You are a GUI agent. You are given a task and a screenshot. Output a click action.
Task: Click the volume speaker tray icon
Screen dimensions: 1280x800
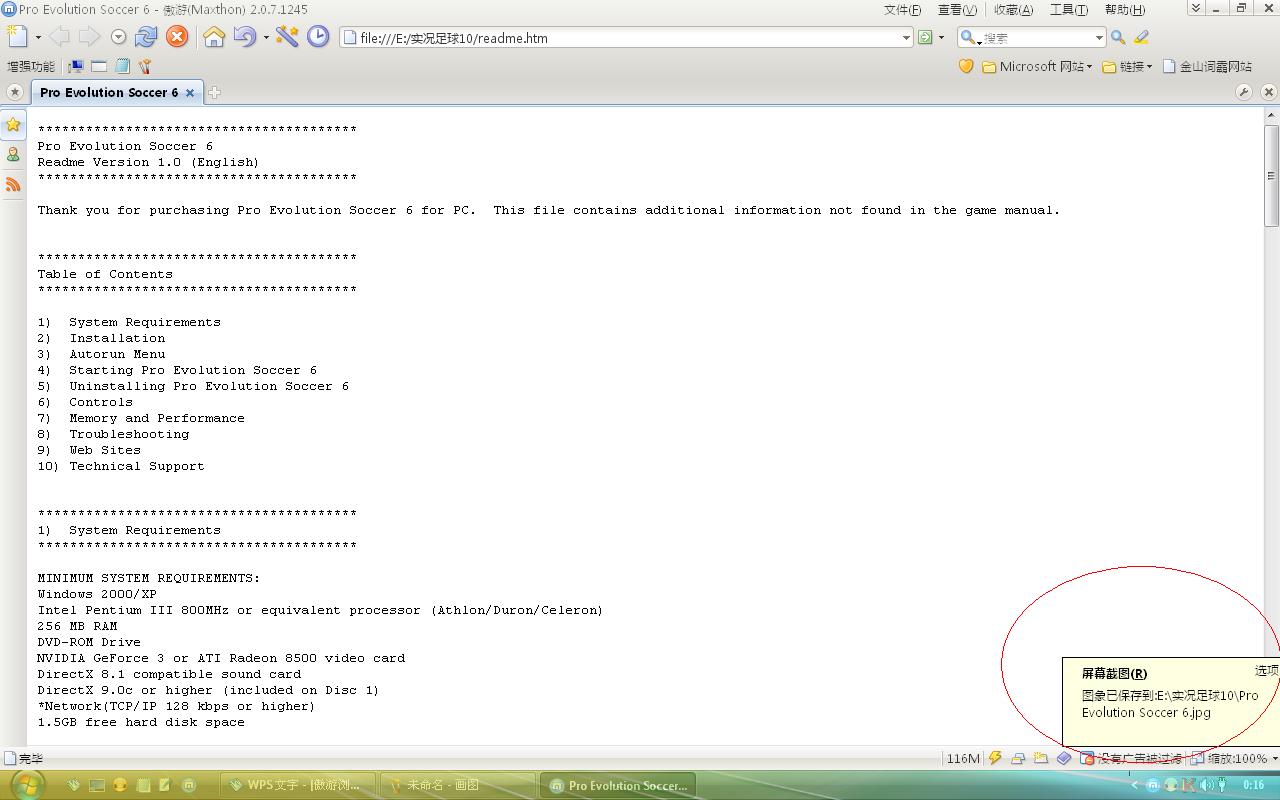click(1205, 785)
